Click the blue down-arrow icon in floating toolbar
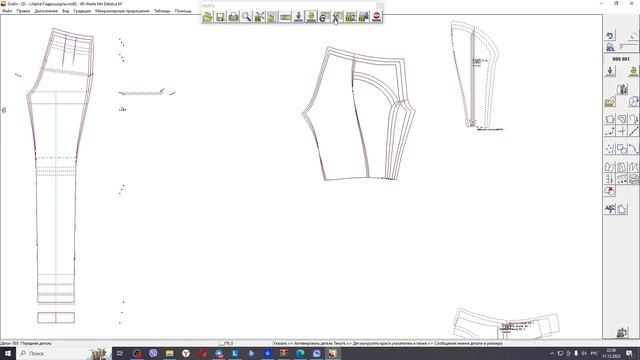 click(298, 17)
